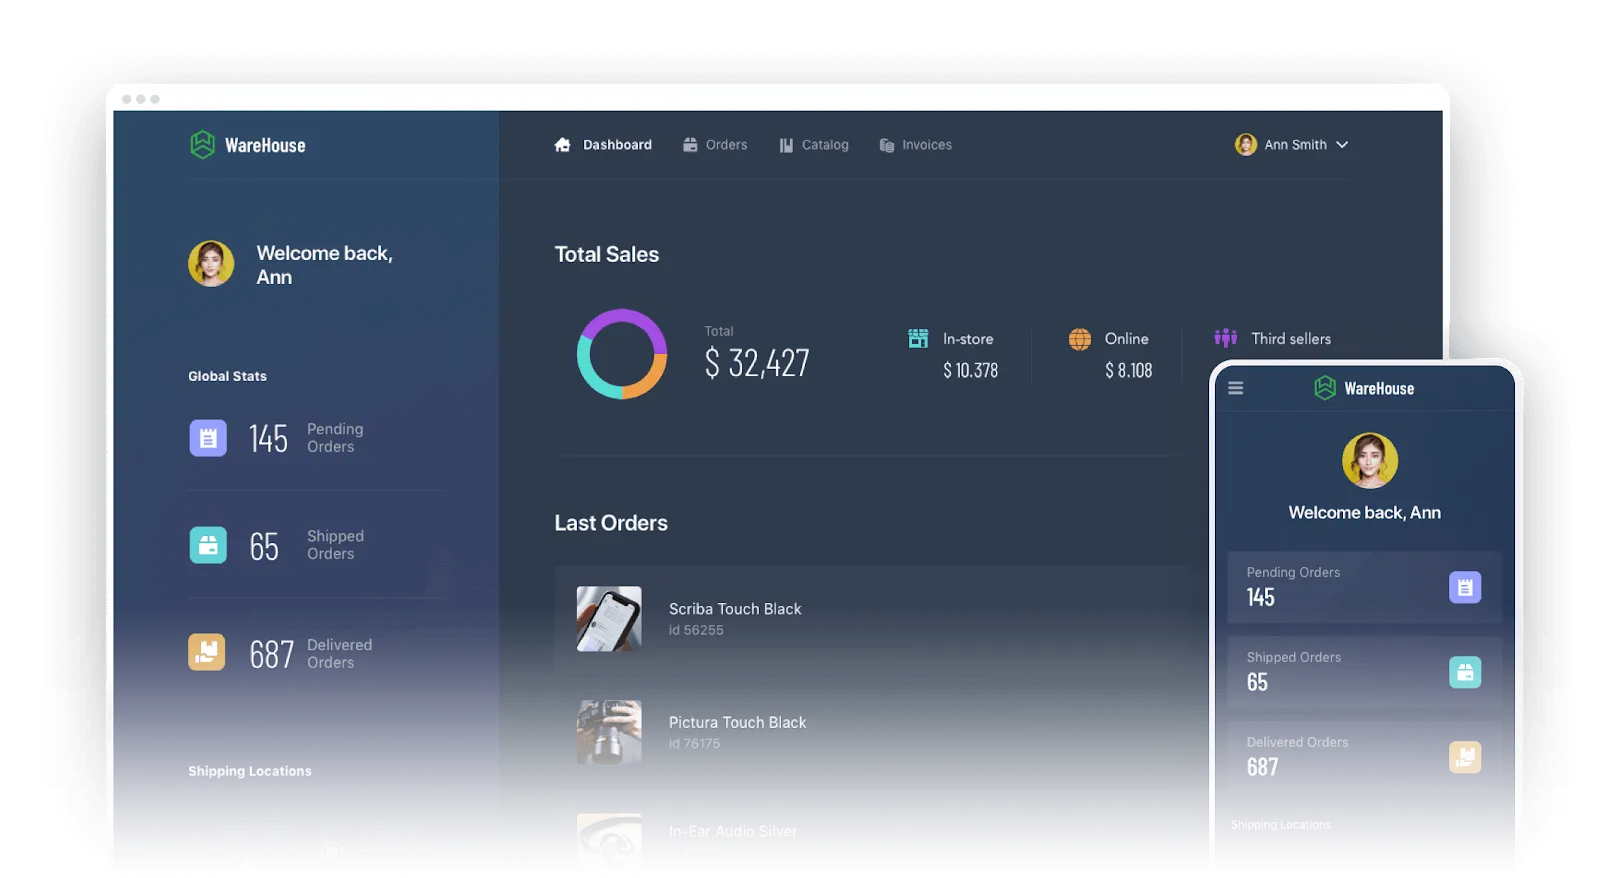Click the Total Sales donut chart
The image size is (1600, 878).
(x=622, y=354)
